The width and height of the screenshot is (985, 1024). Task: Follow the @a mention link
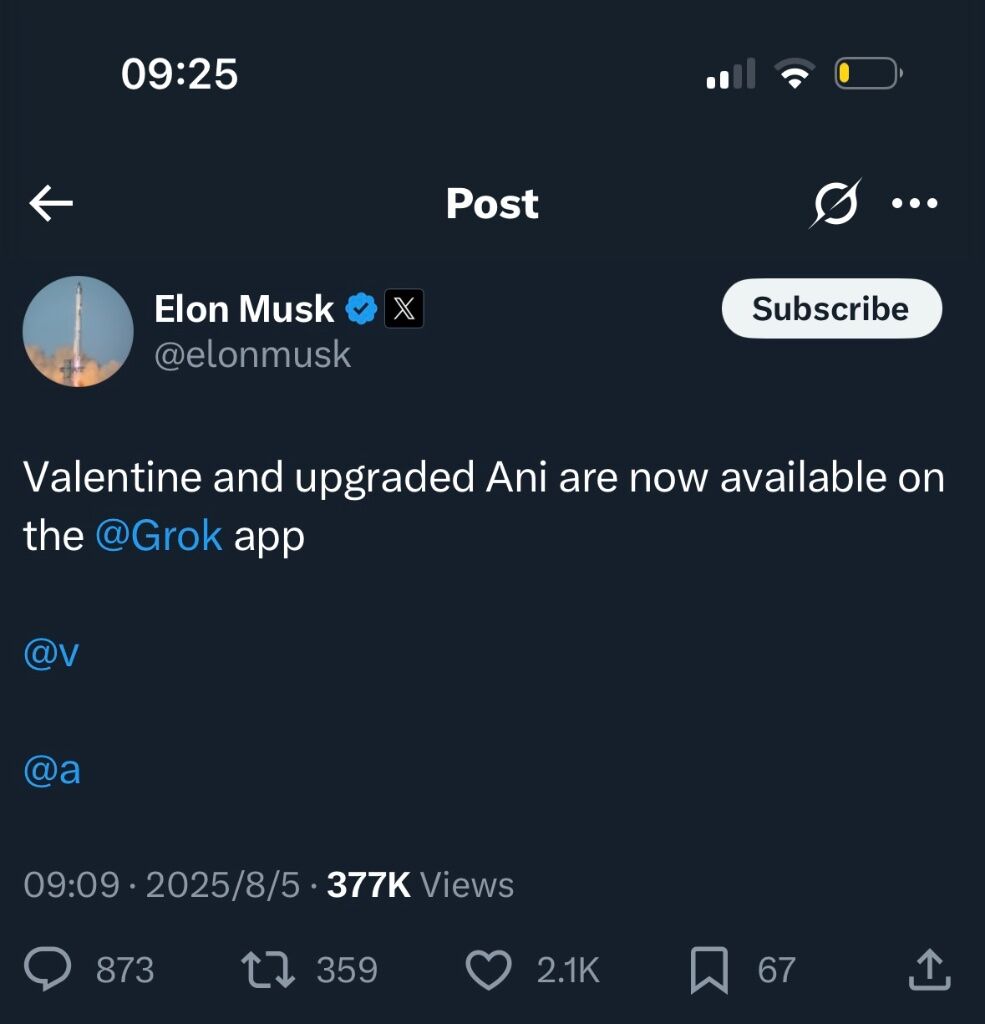click(52, 771)
